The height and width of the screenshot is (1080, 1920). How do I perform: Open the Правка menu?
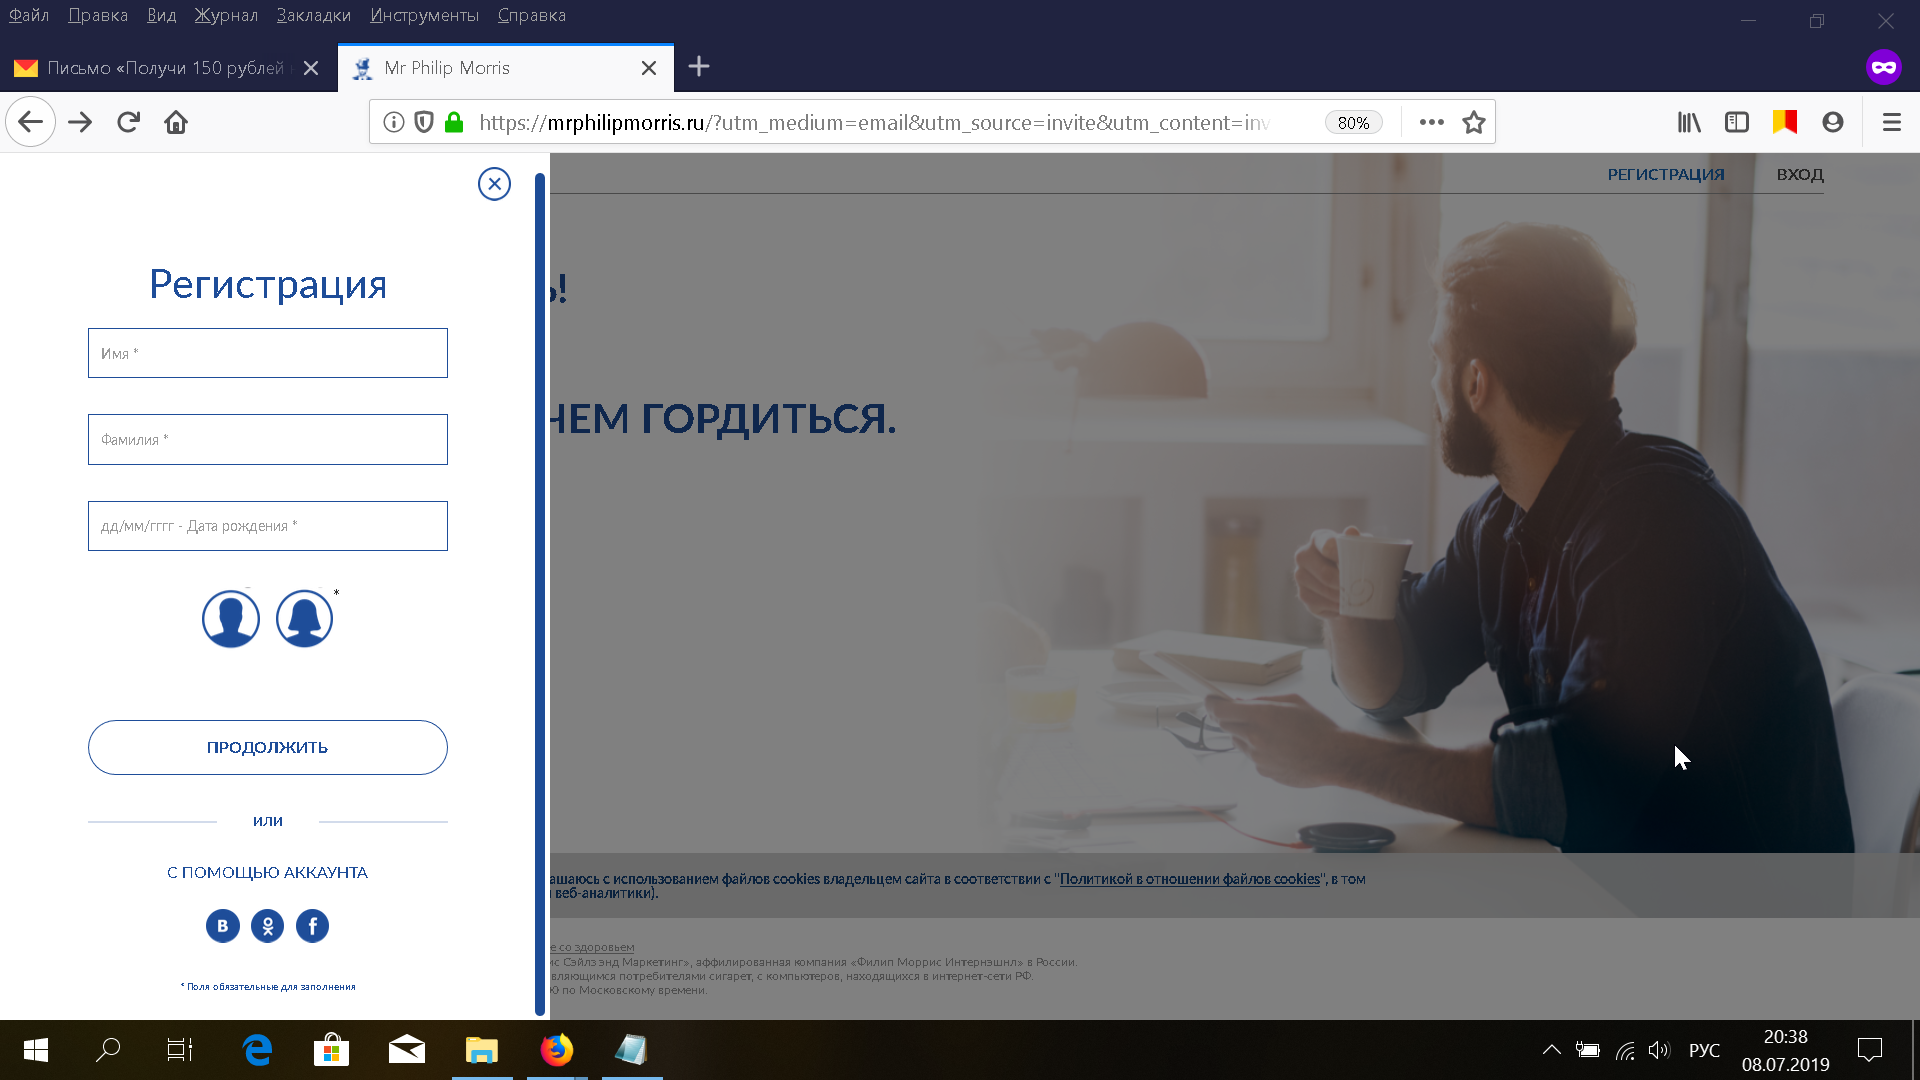pyautogui.click(x=98, y=15)
